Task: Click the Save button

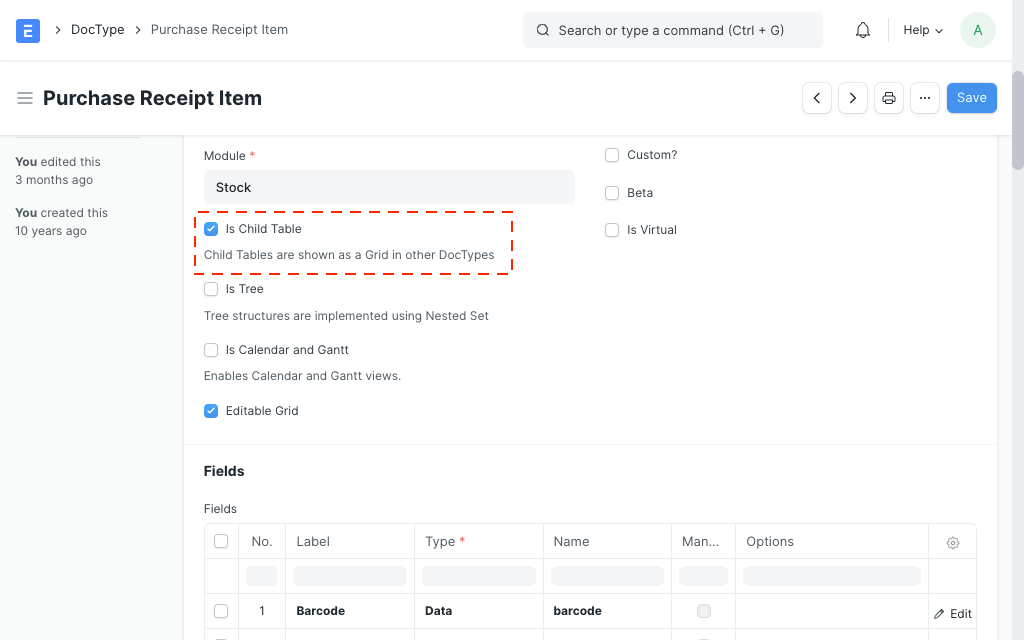Action: [x=971, y=98]
